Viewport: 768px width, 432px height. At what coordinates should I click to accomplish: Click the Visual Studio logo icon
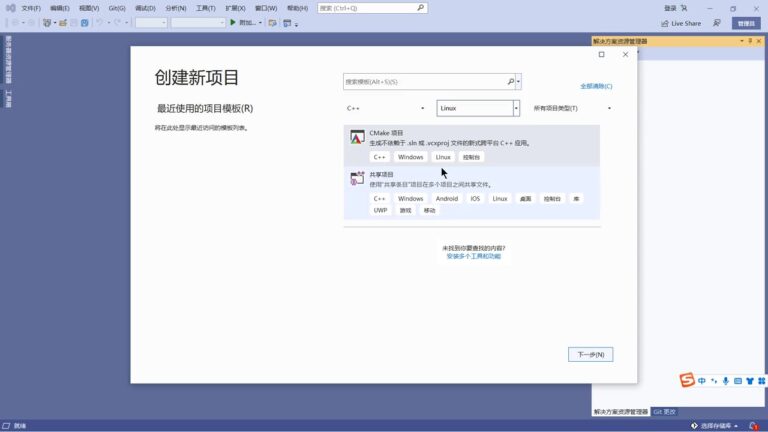[x=10, y=8]
